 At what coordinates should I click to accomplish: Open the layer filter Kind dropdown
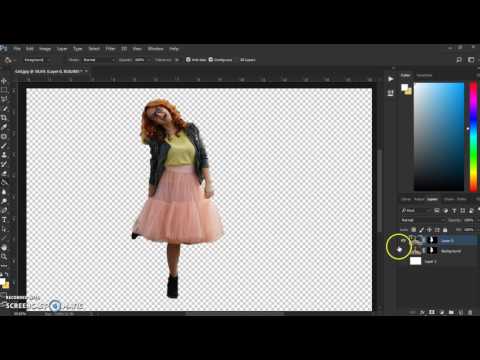point(415,211)
